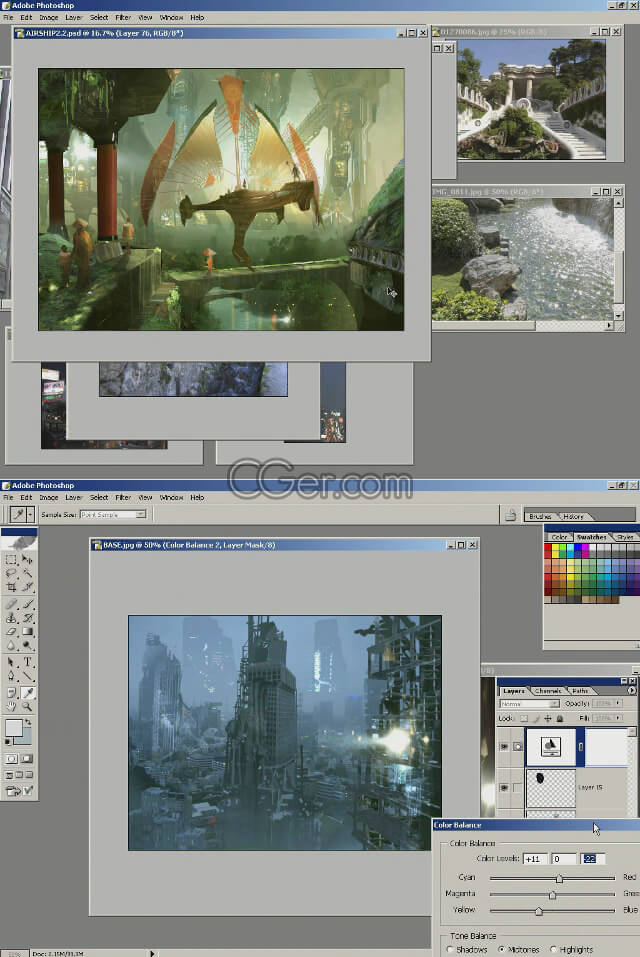640x957 pixels.
Task: Click the background color swatch in toolbox
Action: 26,737
